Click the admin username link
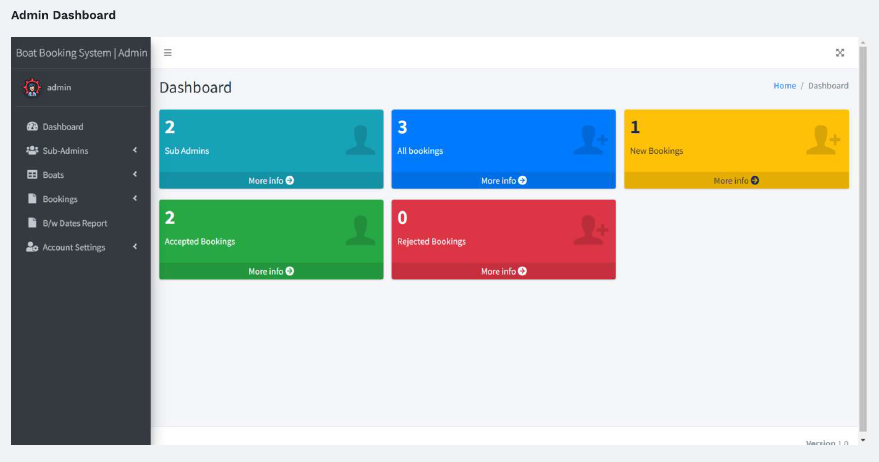Screen dimensions: 879x462 (59, 87)
